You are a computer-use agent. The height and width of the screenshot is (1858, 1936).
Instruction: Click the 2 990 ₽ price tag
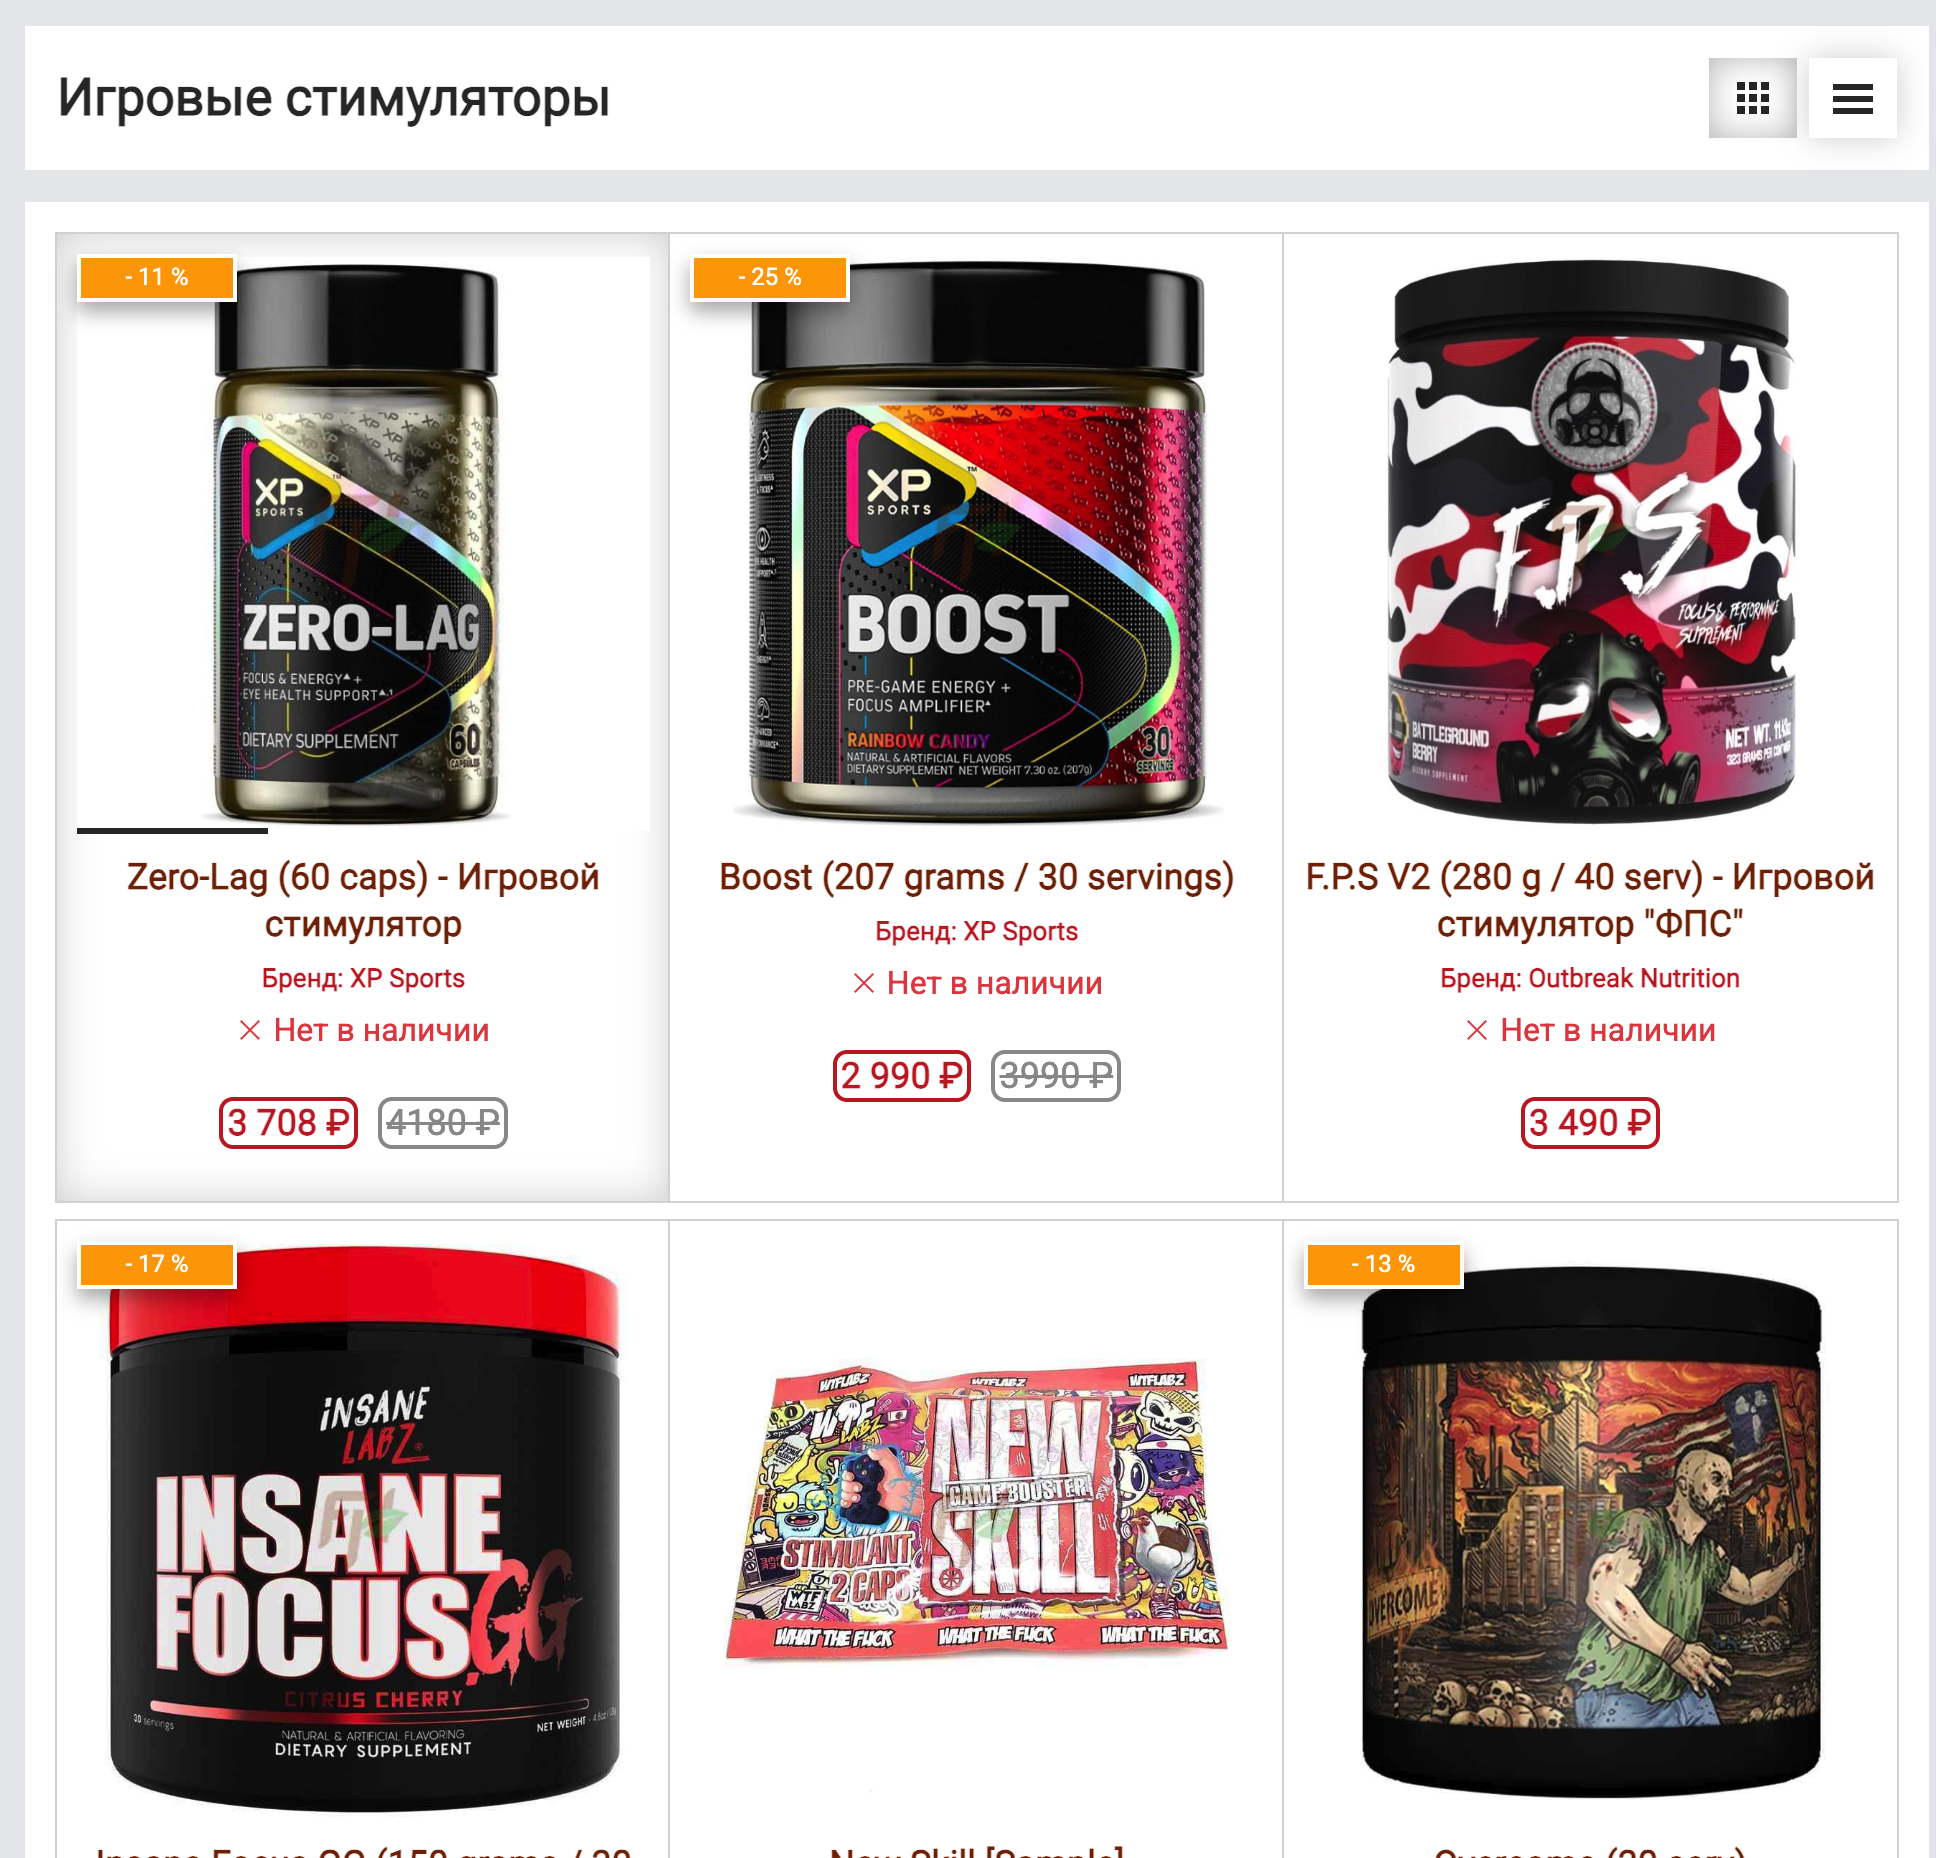(902, 1076)
